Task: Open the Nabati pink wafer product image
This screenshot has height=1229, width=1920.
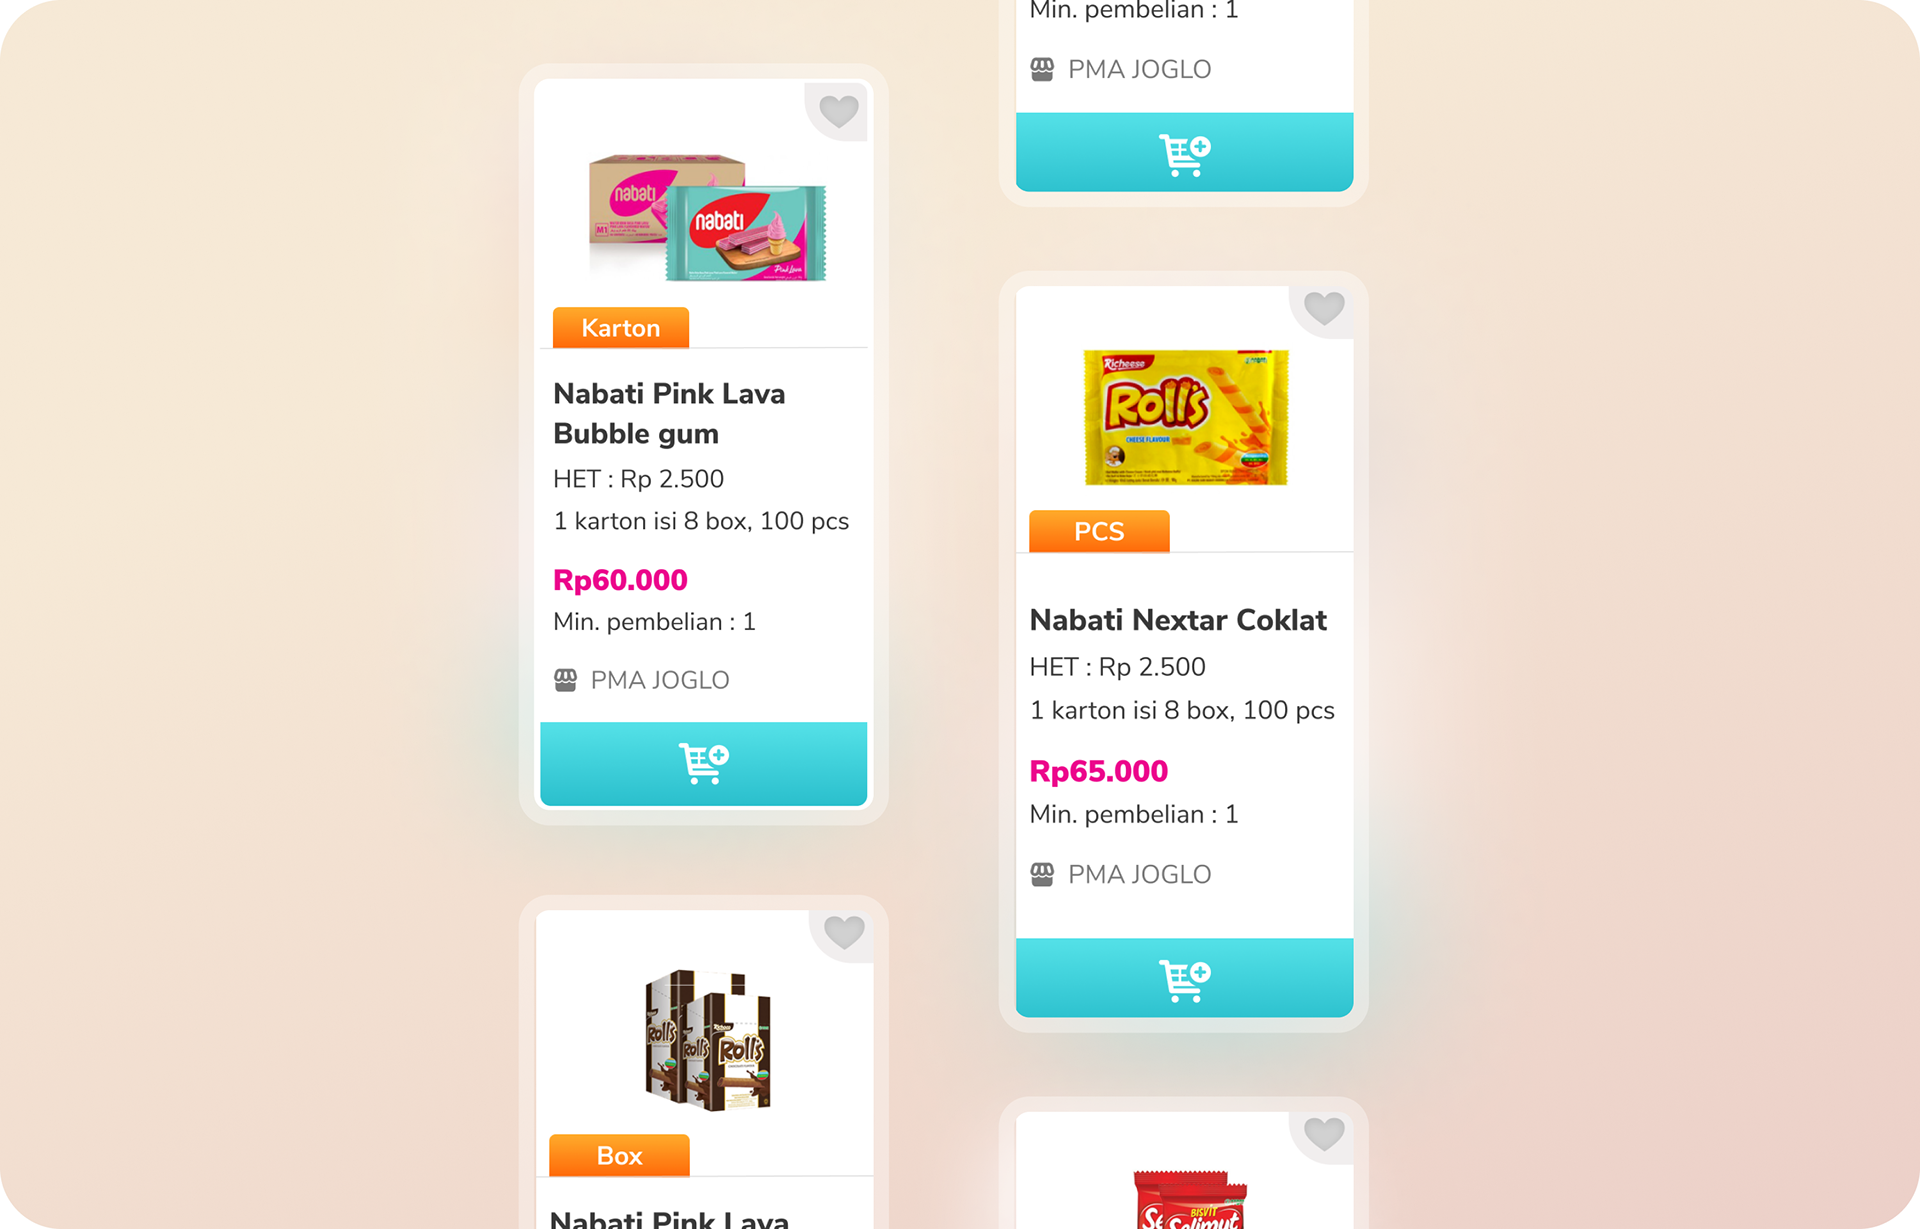Action: pos(707,217)
